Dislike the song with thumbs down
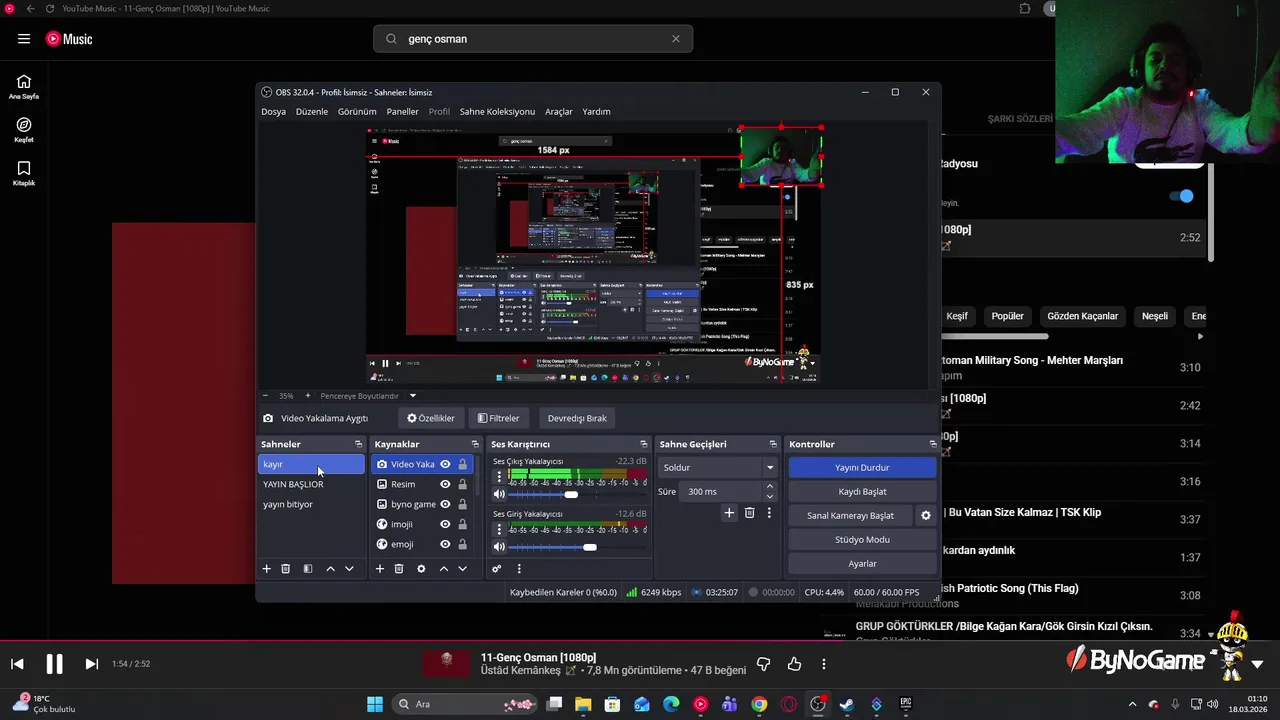 (763, 664)
